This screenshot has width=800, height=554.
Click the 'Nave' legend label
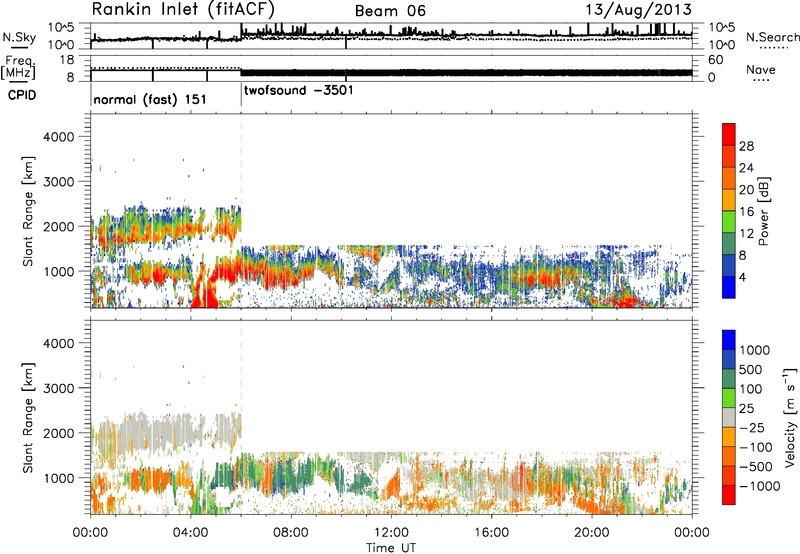click(x=760, y=69)
